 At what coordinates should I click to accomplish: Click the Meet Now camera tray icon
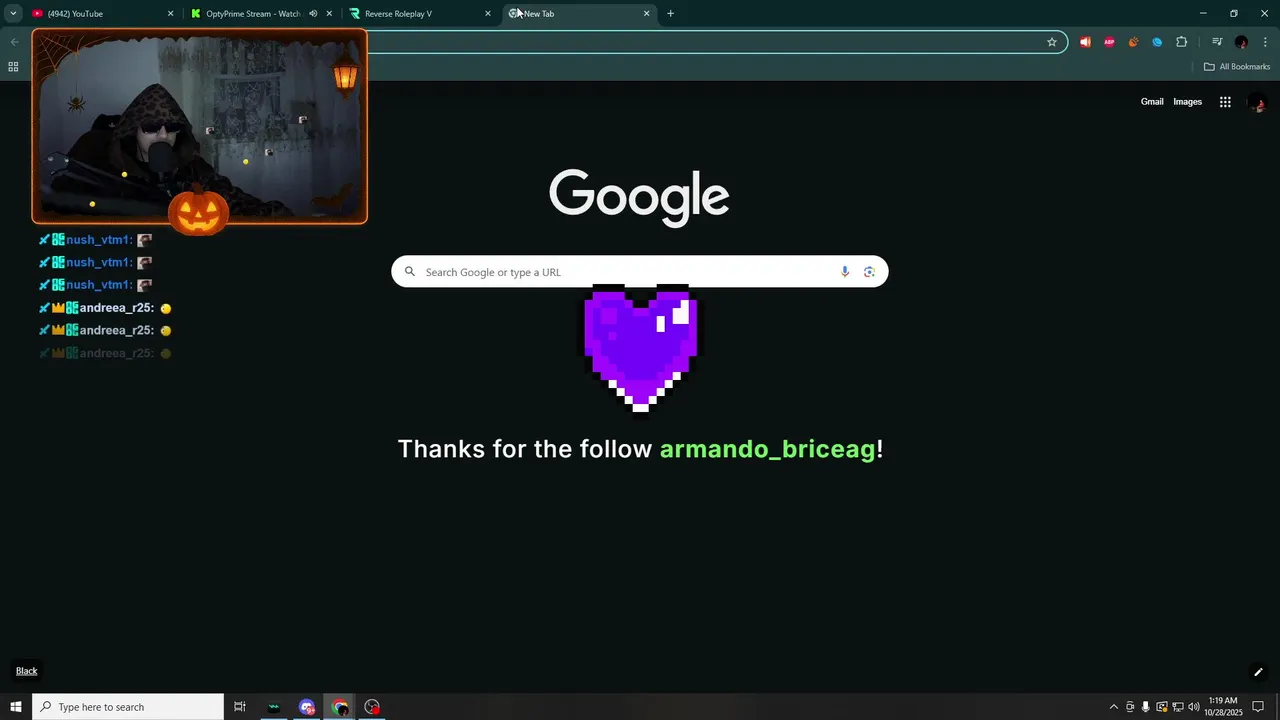[1130, 707]
